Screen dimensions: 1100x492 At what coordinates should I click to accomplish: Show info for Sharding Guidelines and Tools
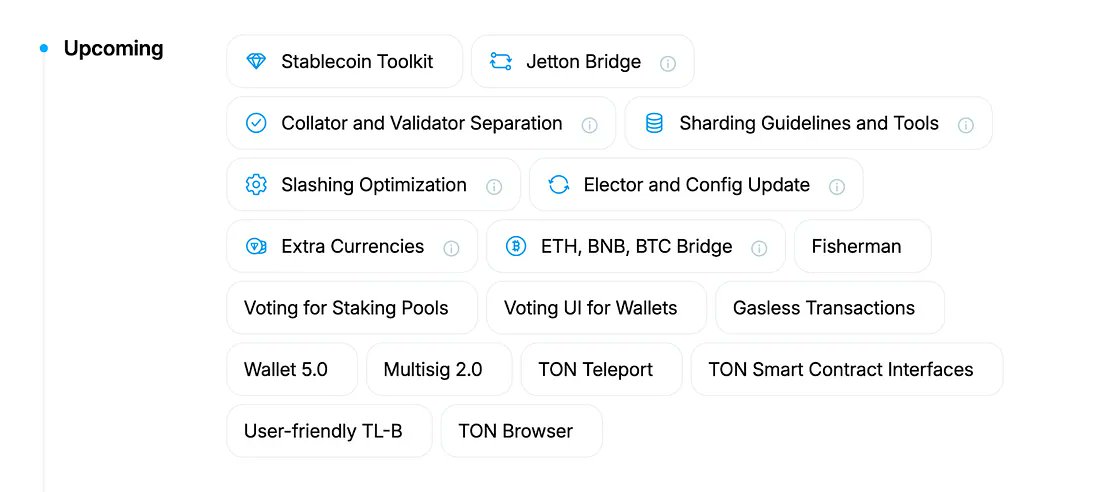point(966,125)
